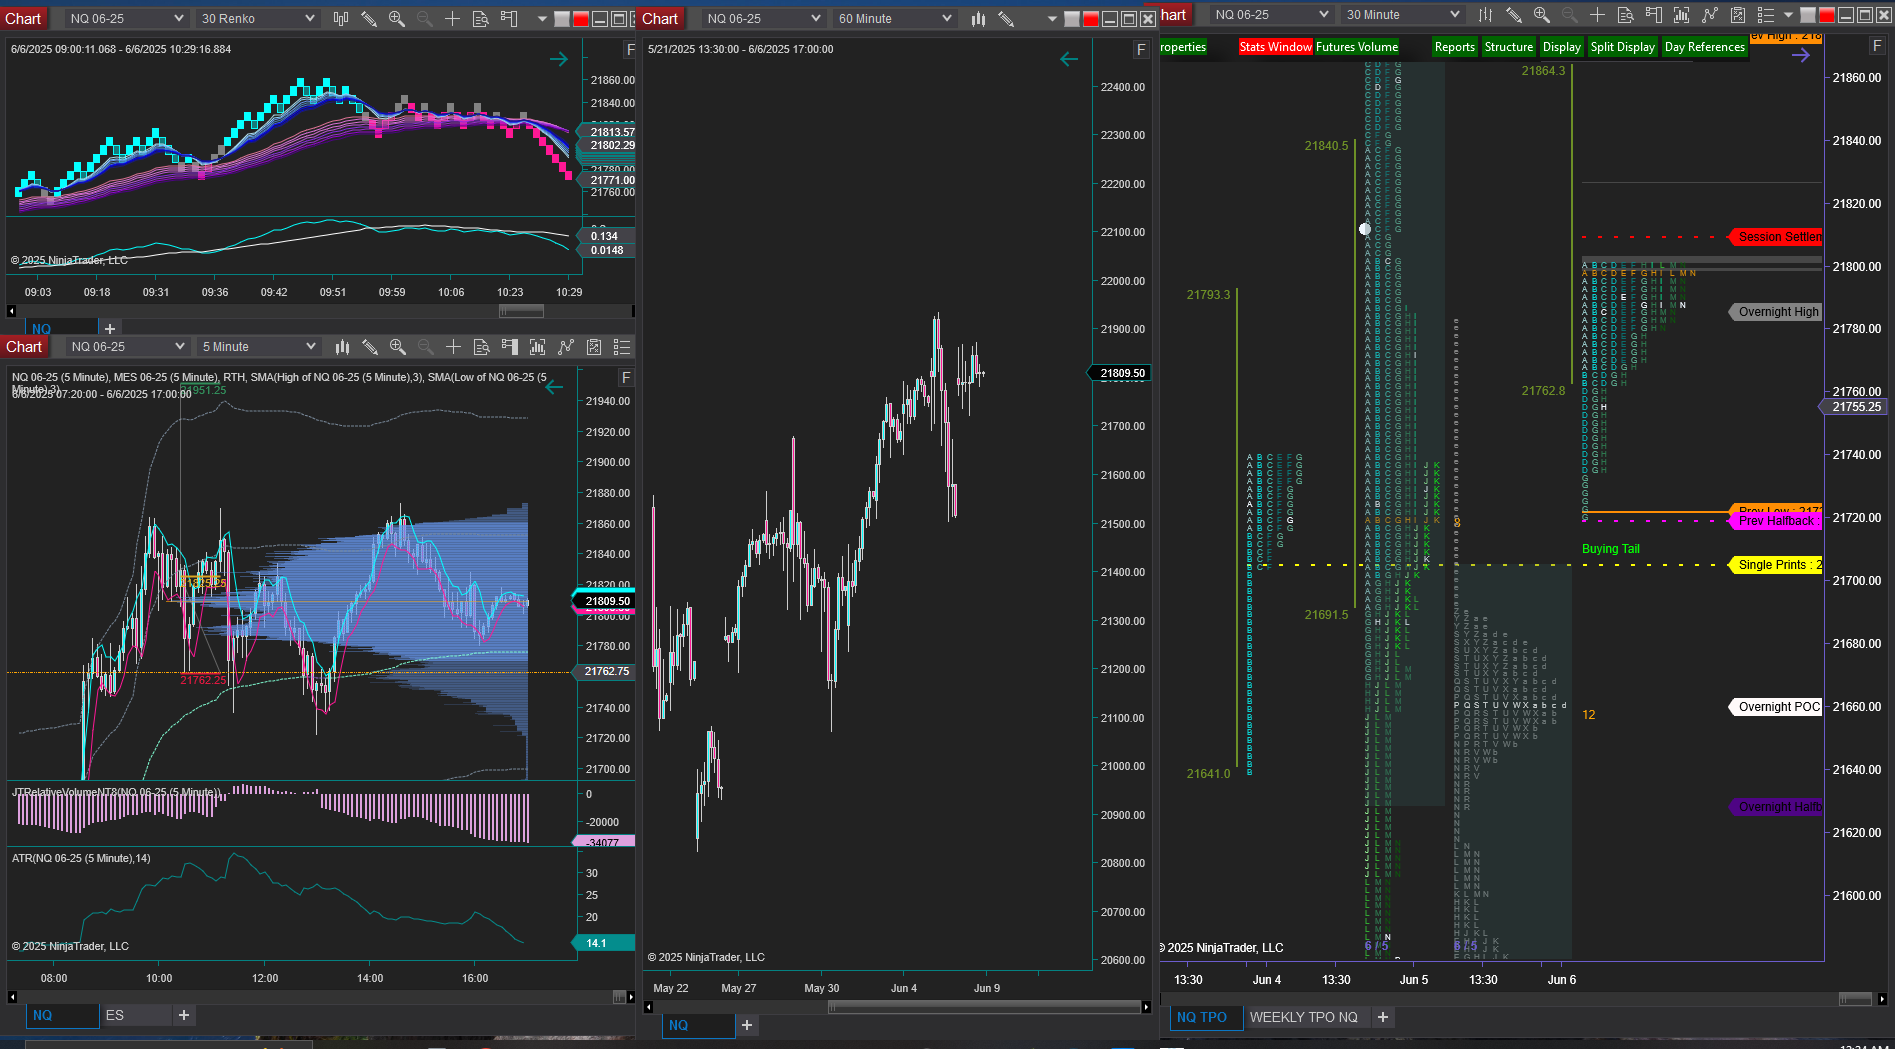Open bar style icon in 30 Renko chart
Image resolution: width=1895 pixels, height=1049 pixels.
[341, 18]
